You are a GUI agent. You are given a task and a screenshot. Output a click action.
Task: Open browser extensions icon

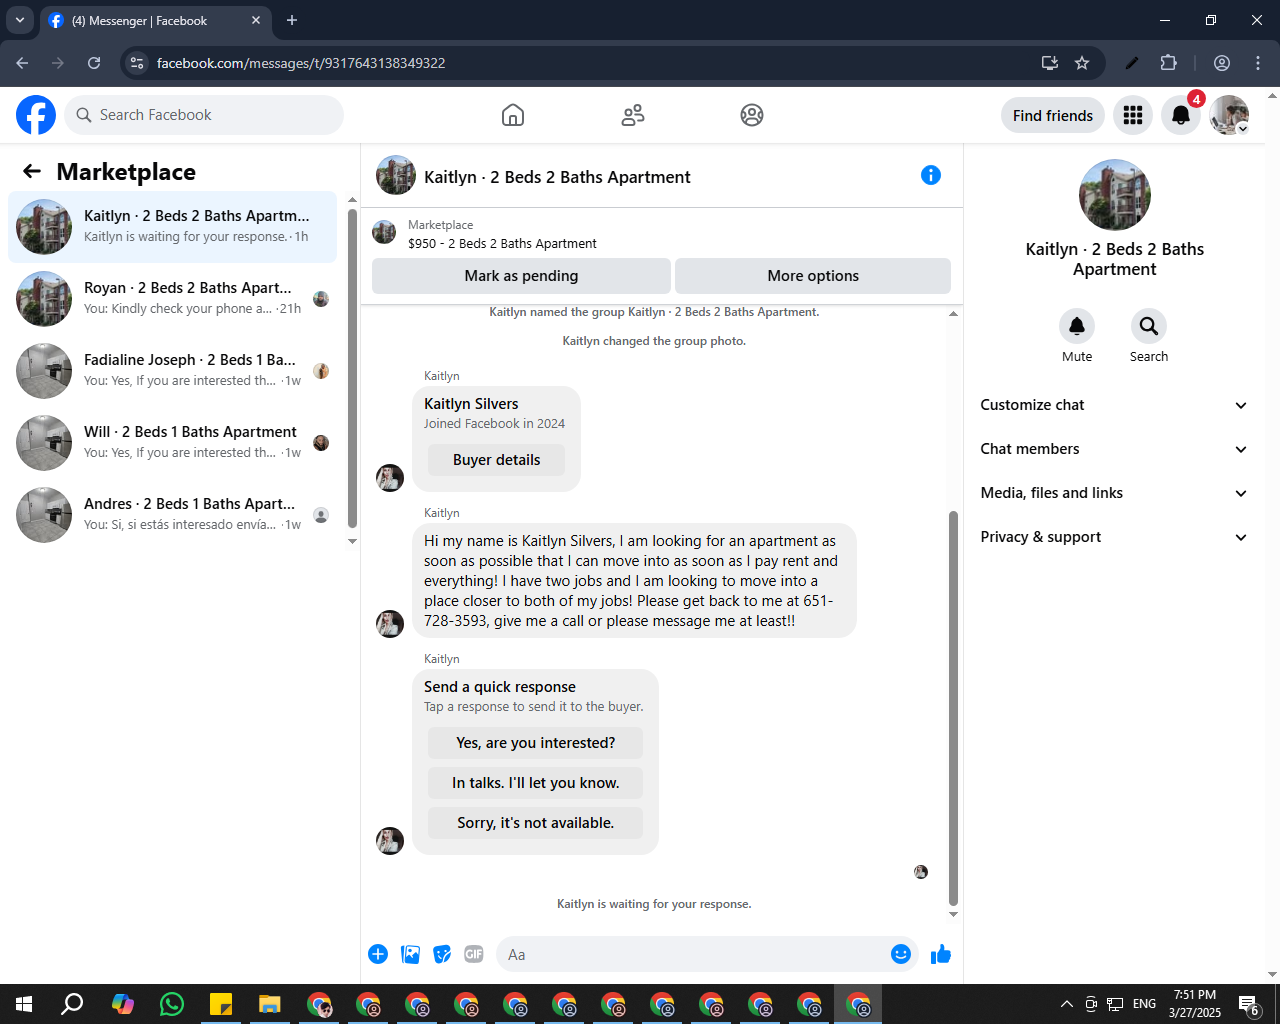click(1168, 63)
